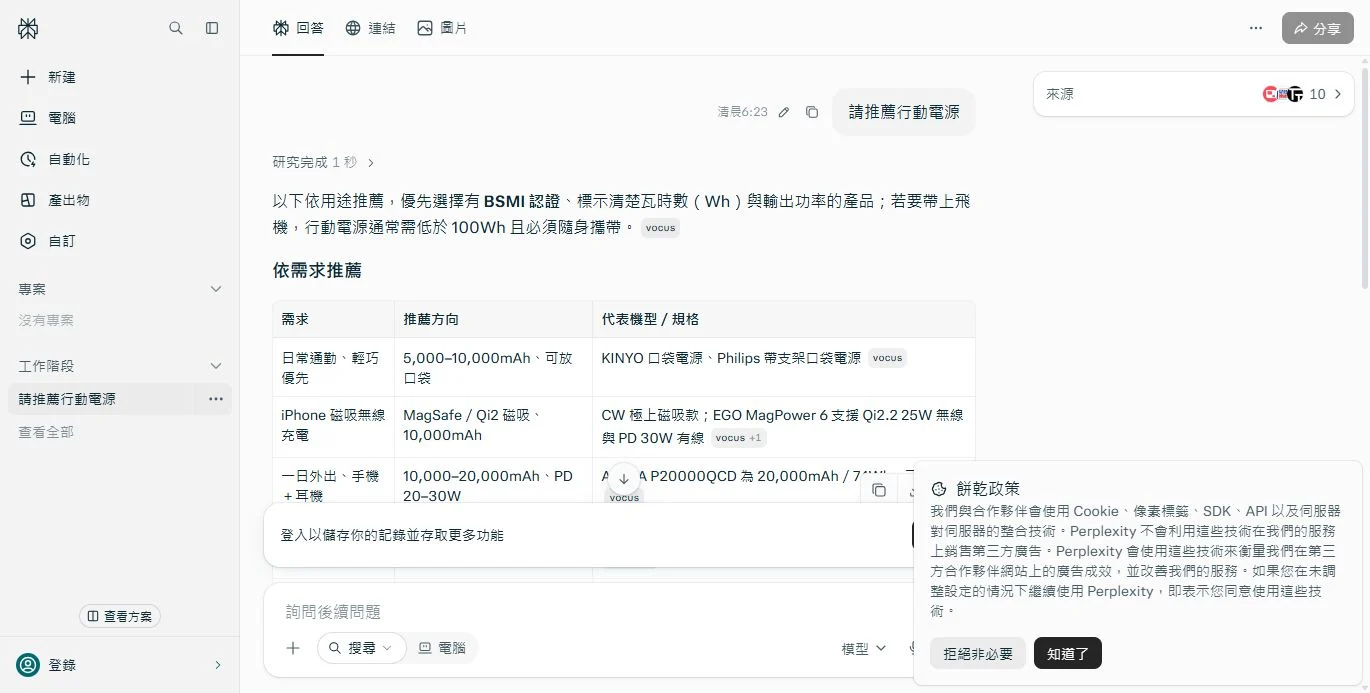Switch to the 圖片 tab
Viewport: 1370px width, 693px height.
tap(442, 28)
